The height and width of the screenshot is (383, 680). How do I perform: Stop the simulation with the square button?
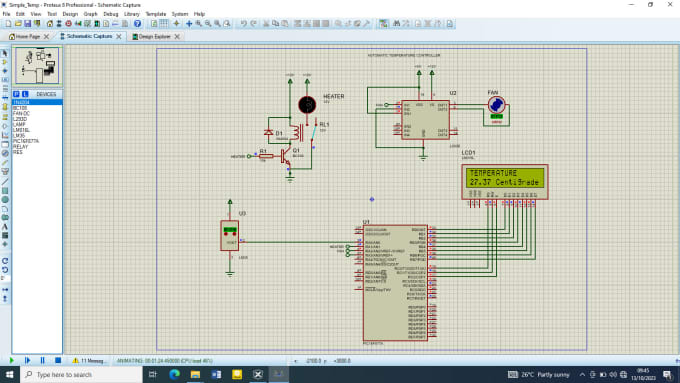(58, 360)
